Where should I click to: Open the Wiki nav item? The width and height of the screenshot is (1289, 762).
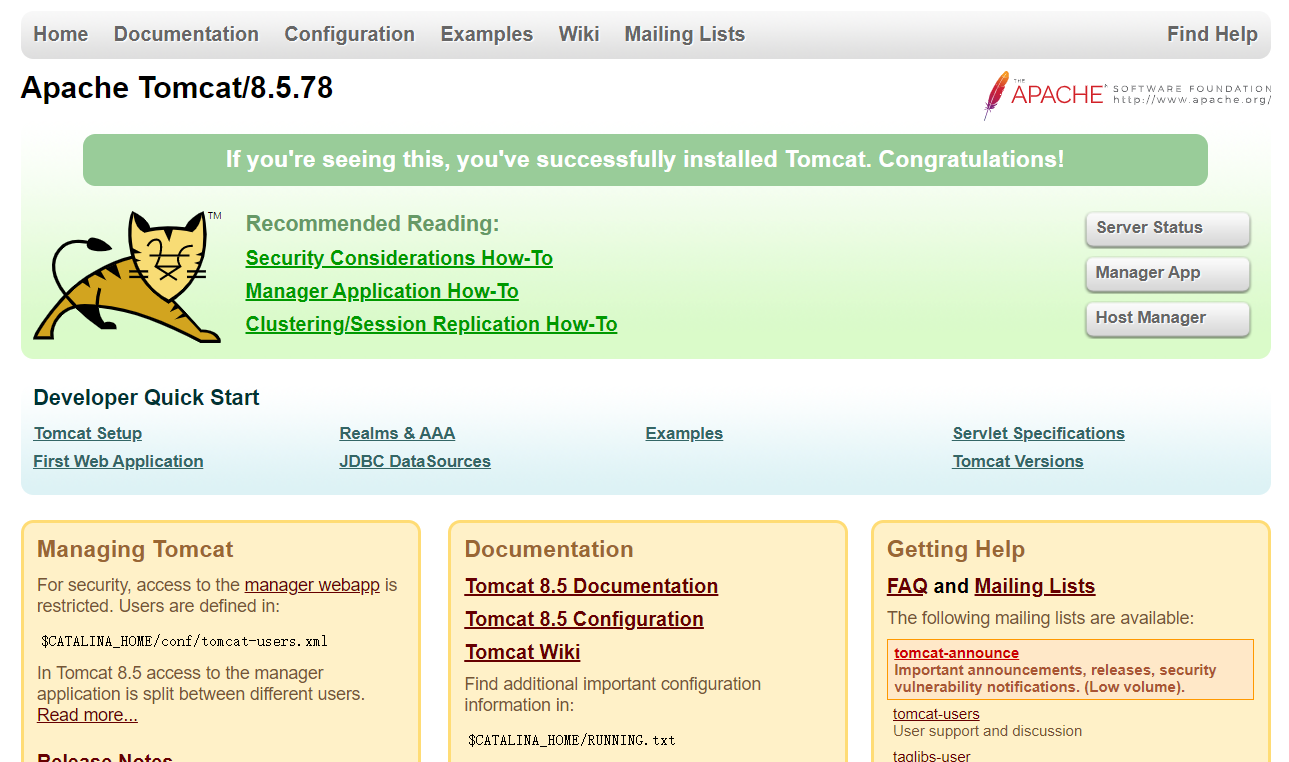(579, 34)
